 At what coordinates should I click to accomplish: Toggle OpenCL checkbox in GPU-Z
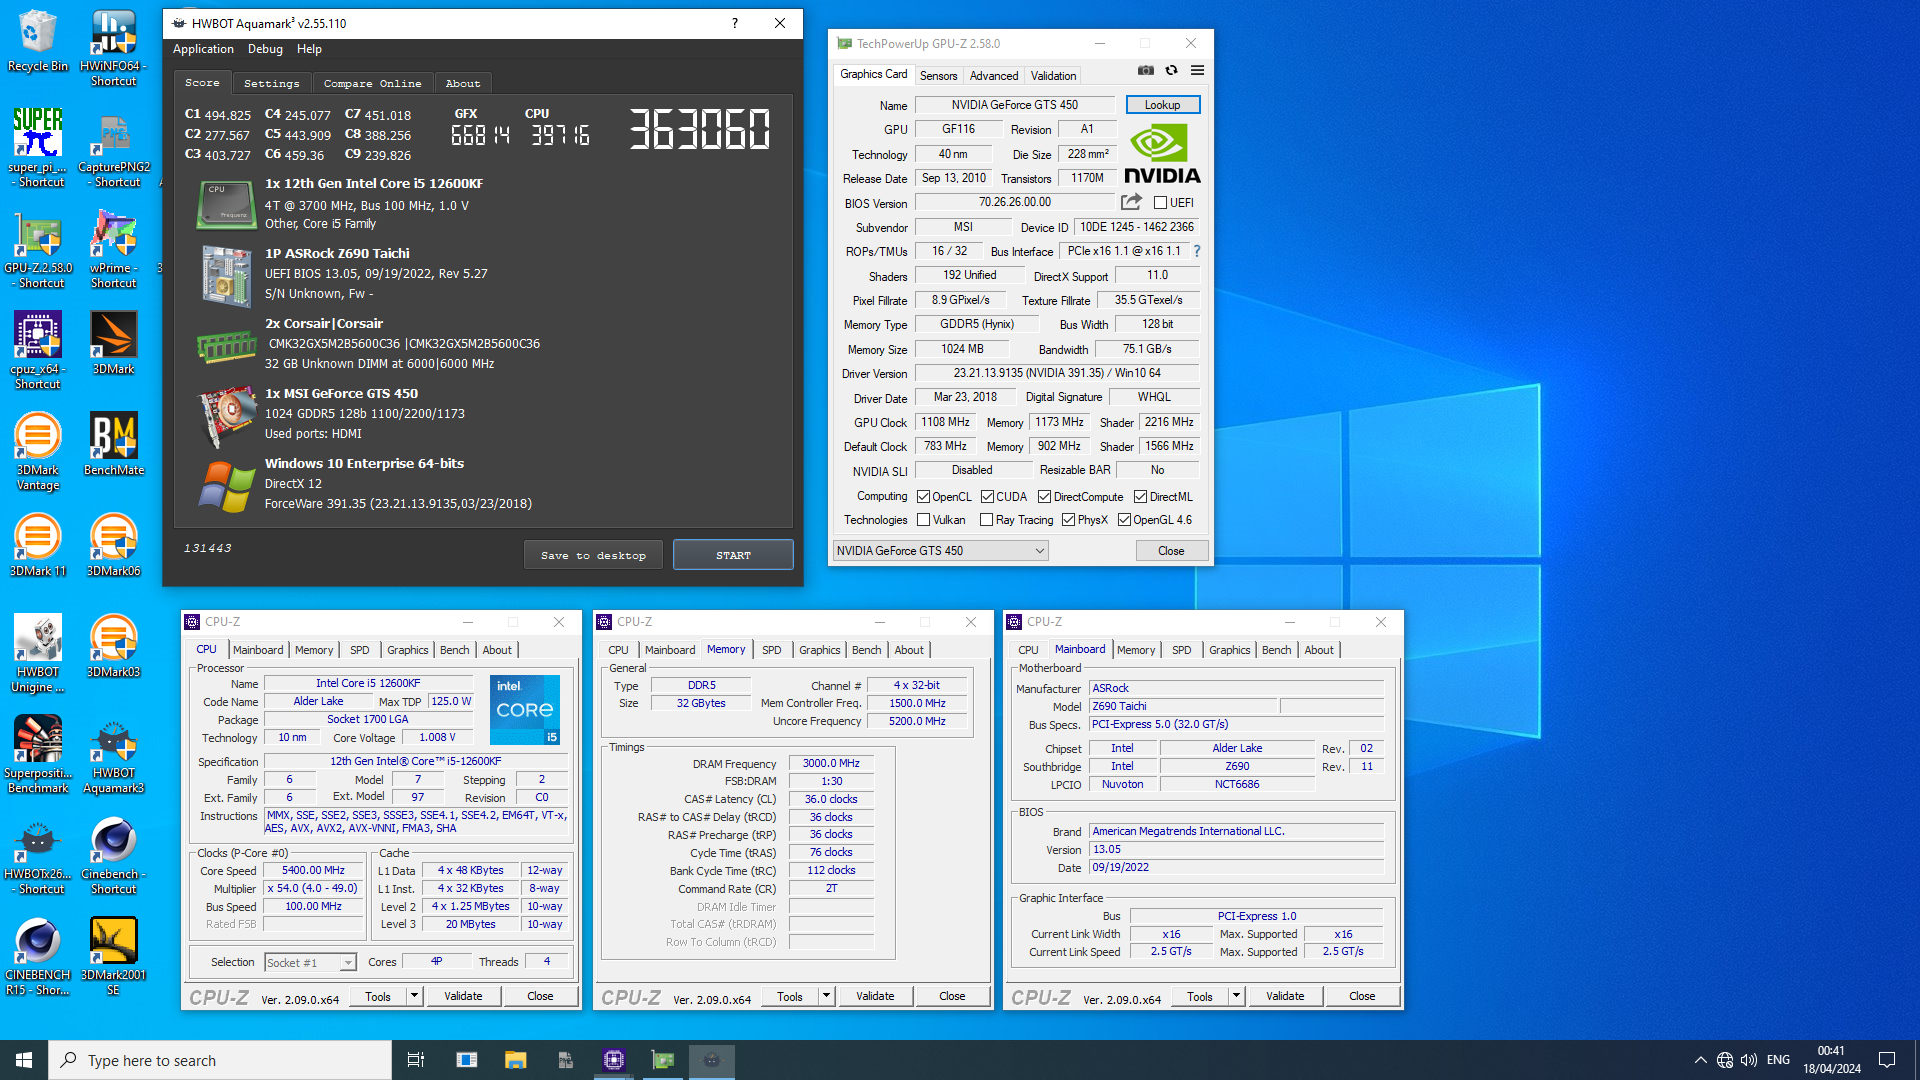pos(924,497)
